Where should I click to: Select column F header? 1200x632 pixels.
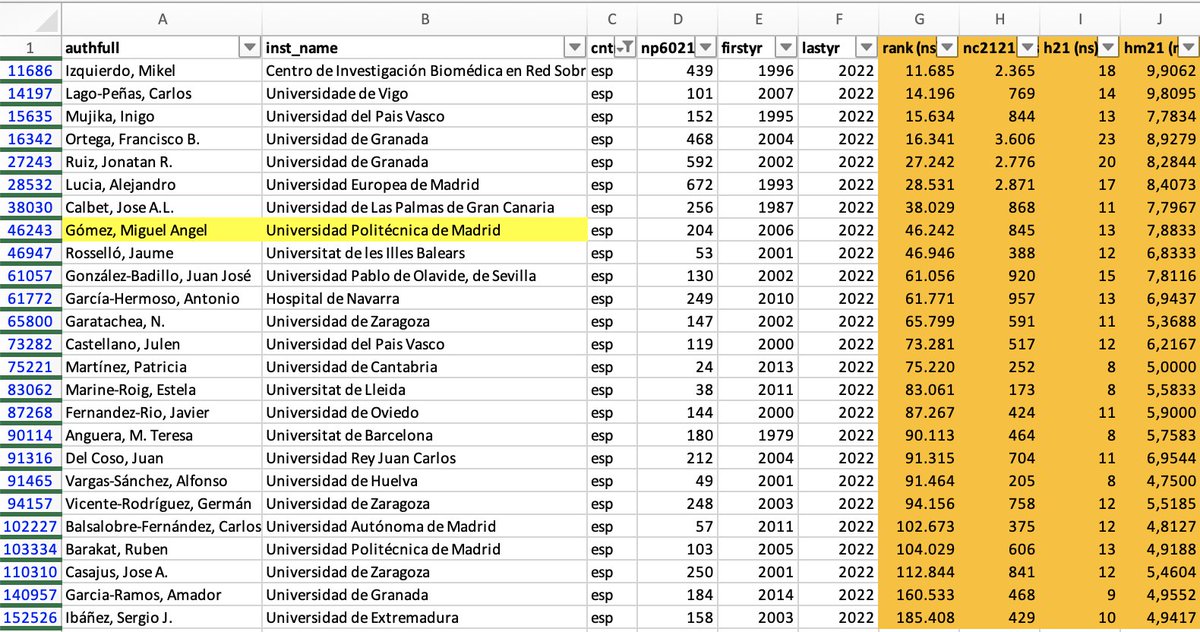point(839,17)
